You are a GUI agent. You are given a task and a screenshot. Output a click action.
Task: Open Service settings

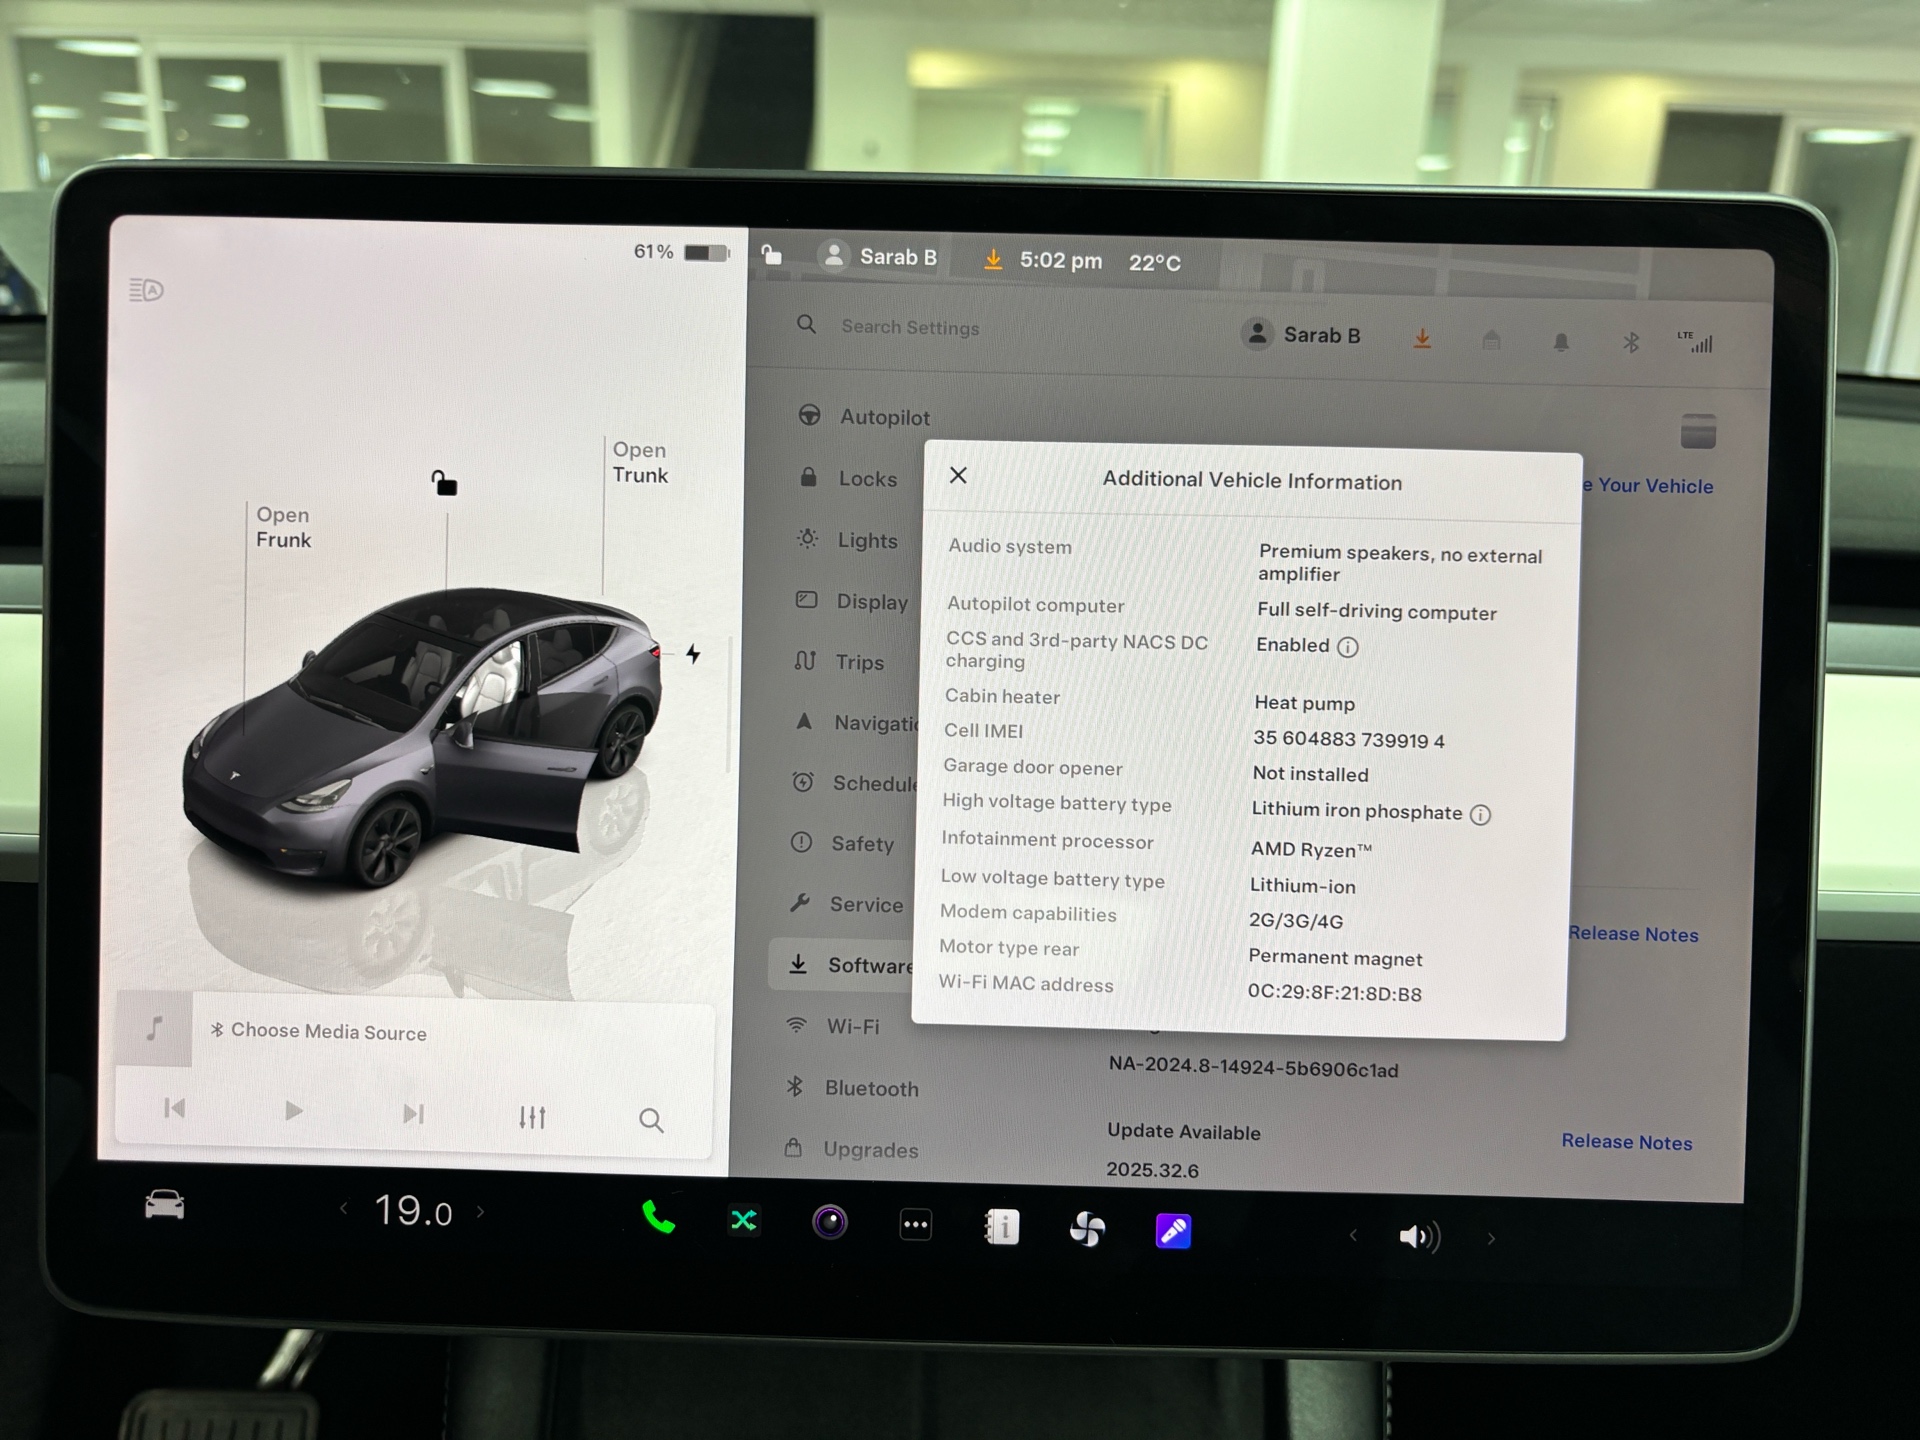[845, 904]
